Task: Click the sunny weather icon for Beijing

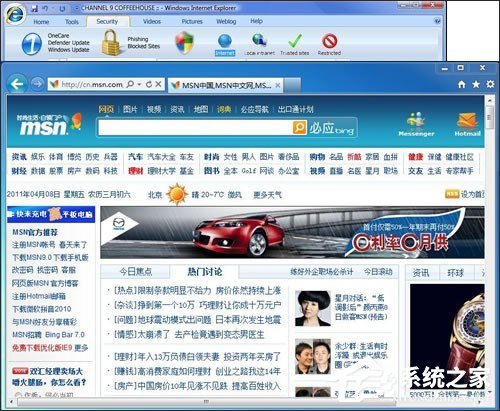Action: pos(177,194)
